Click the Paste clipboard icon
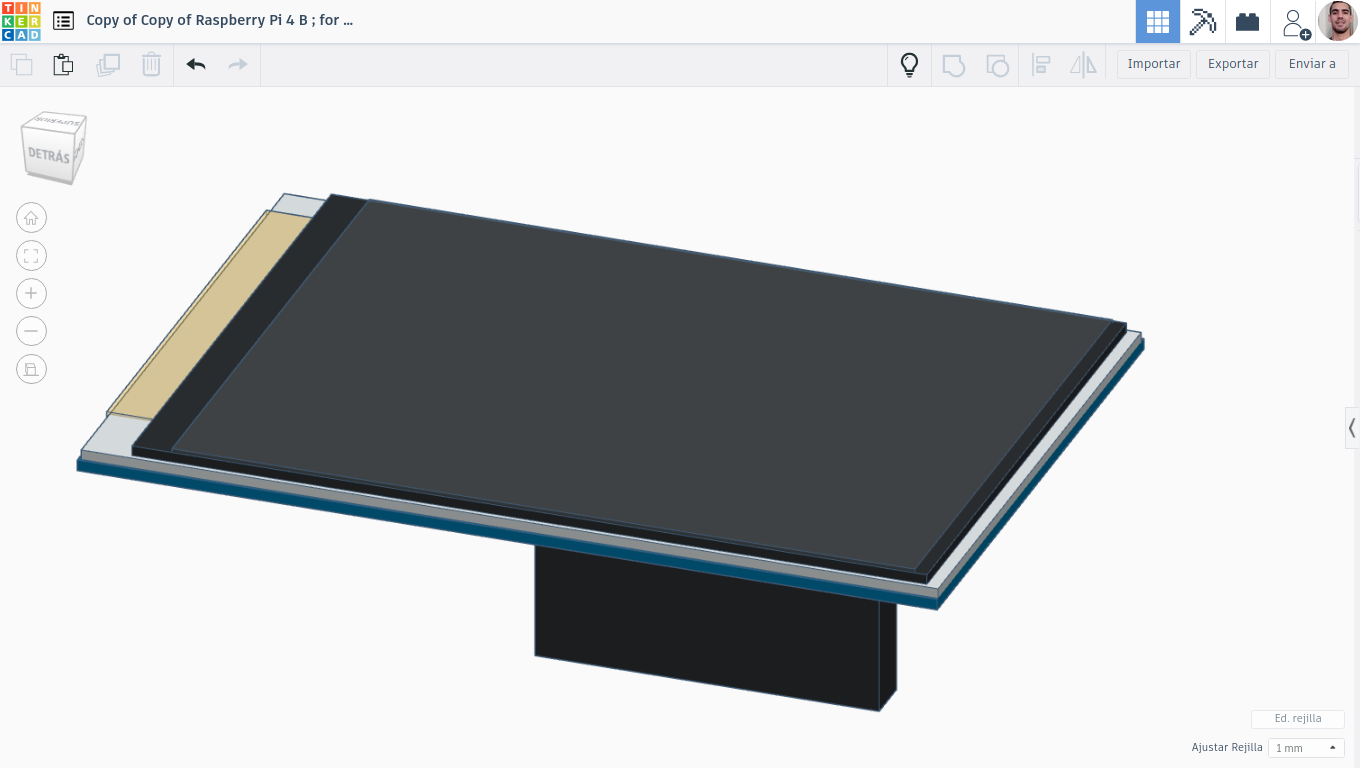Image resolution: width=1360 pixels, height=768 pixels. pyautogui.click(x=63, y=65)
